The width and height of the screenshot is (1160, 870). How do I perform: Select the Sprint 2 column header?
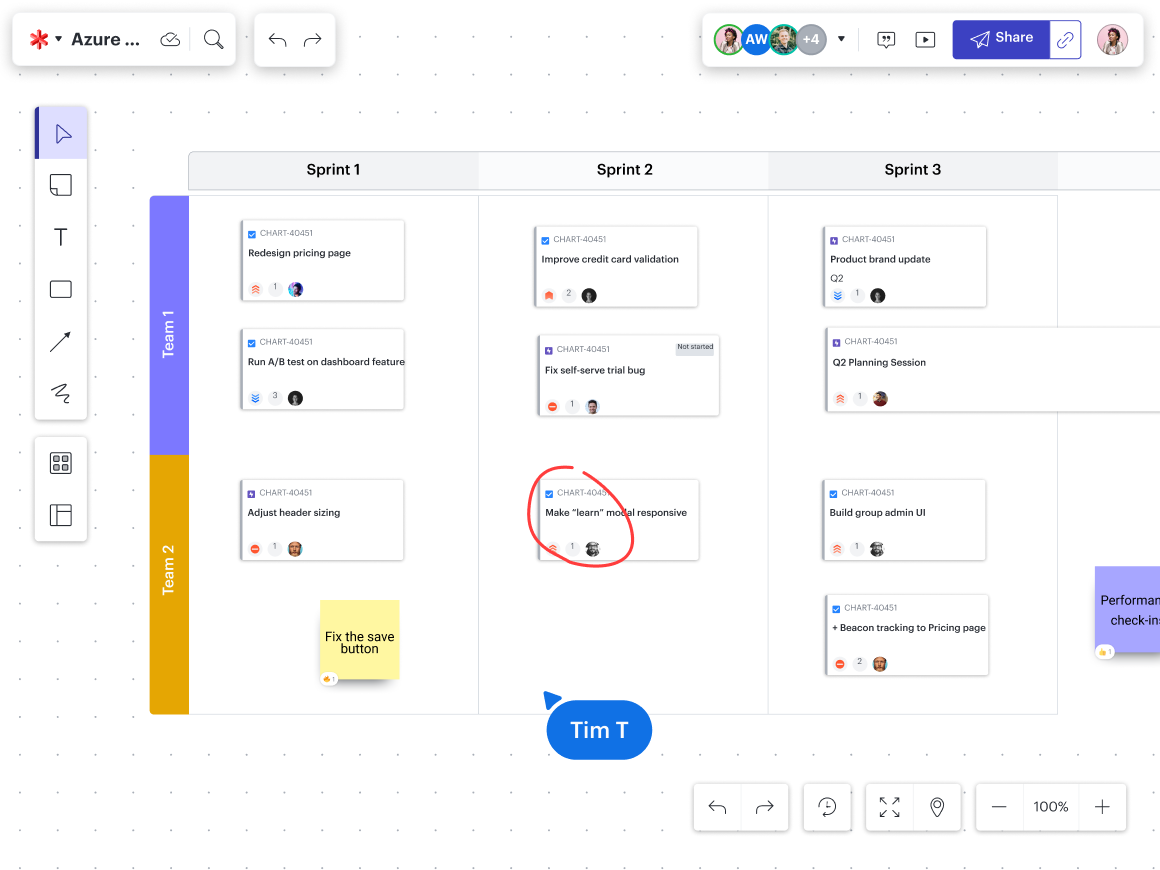[624, 170]
